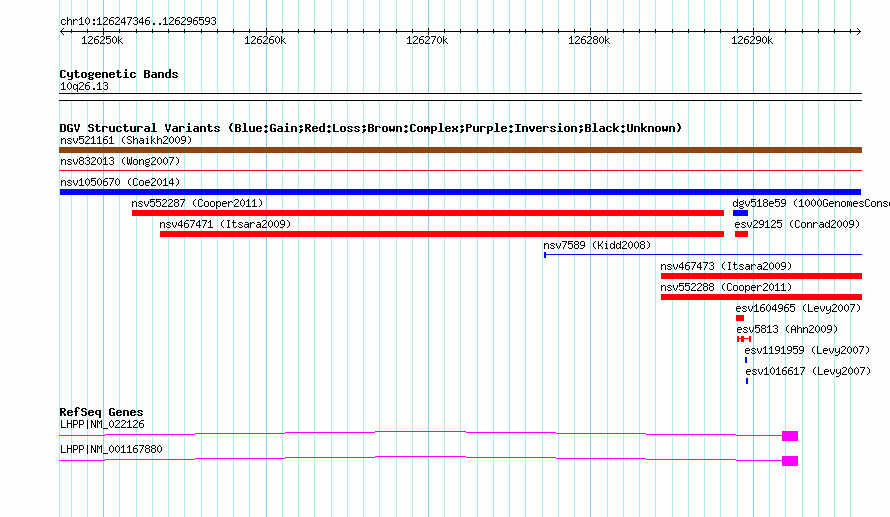Select the red esv5813 Ahn2009 marker
This screenshot has width=890, height=517.
(744, 339)
